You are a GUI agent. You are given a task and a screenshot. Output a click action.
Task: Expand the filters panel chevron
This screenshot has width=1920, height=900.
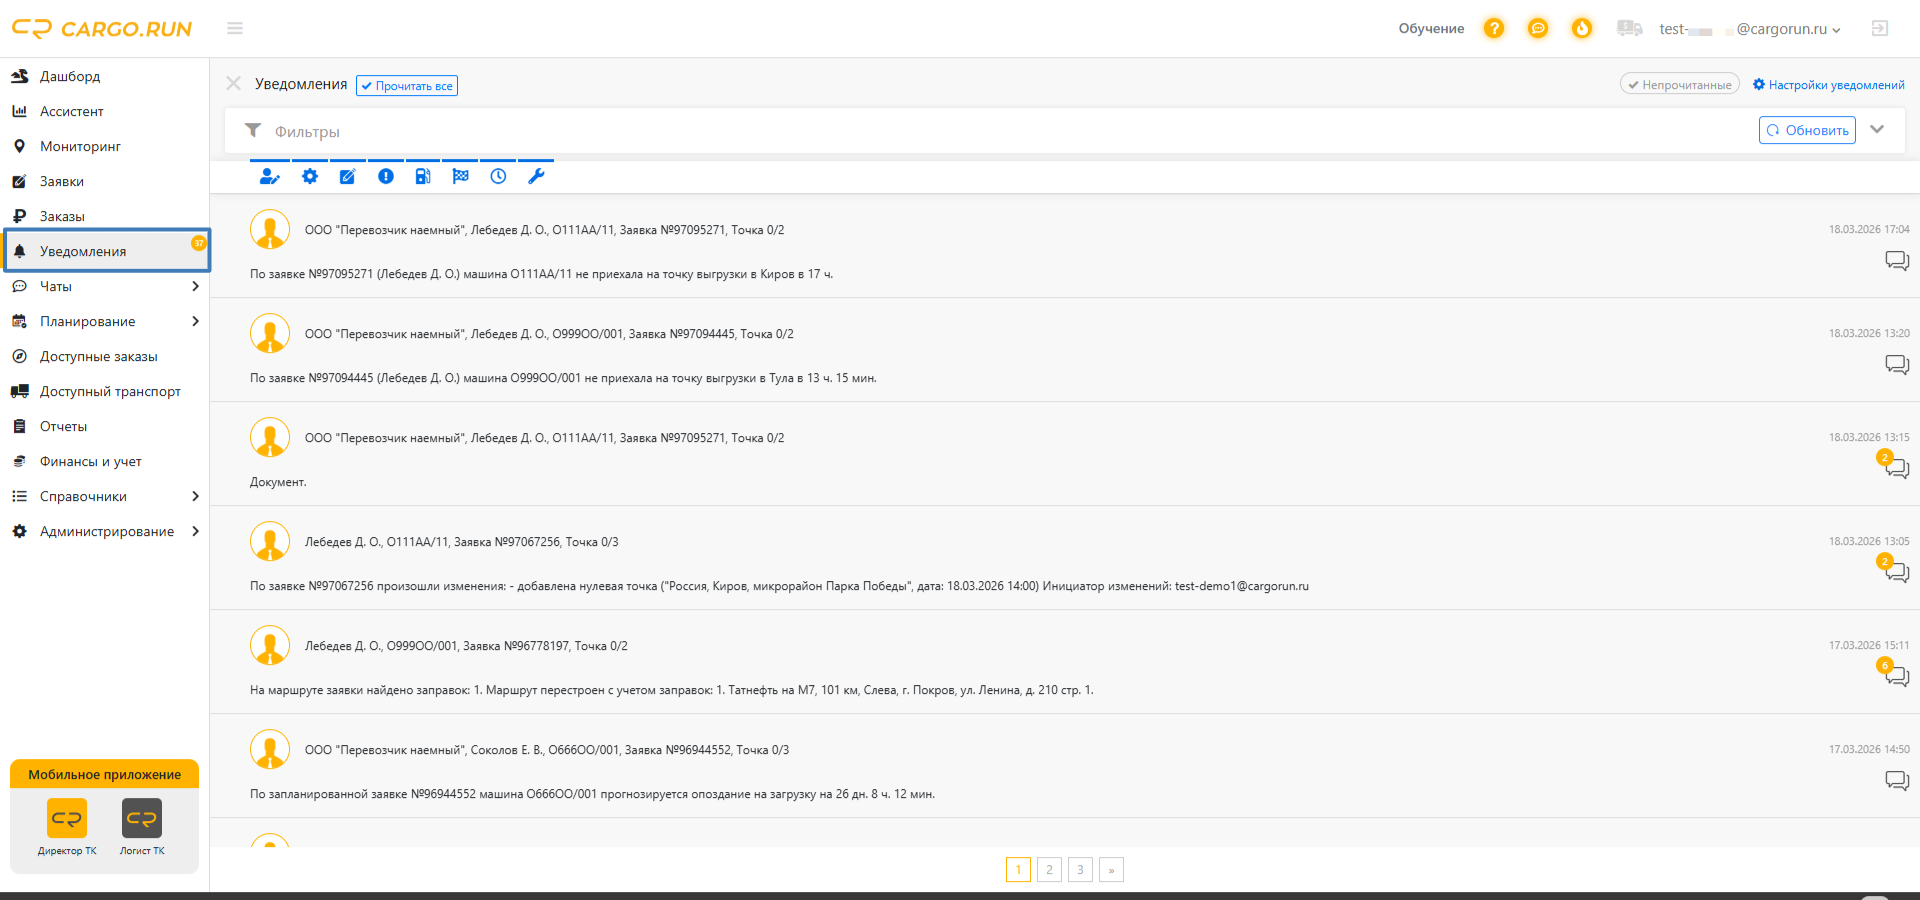(x=1877, y=130)
